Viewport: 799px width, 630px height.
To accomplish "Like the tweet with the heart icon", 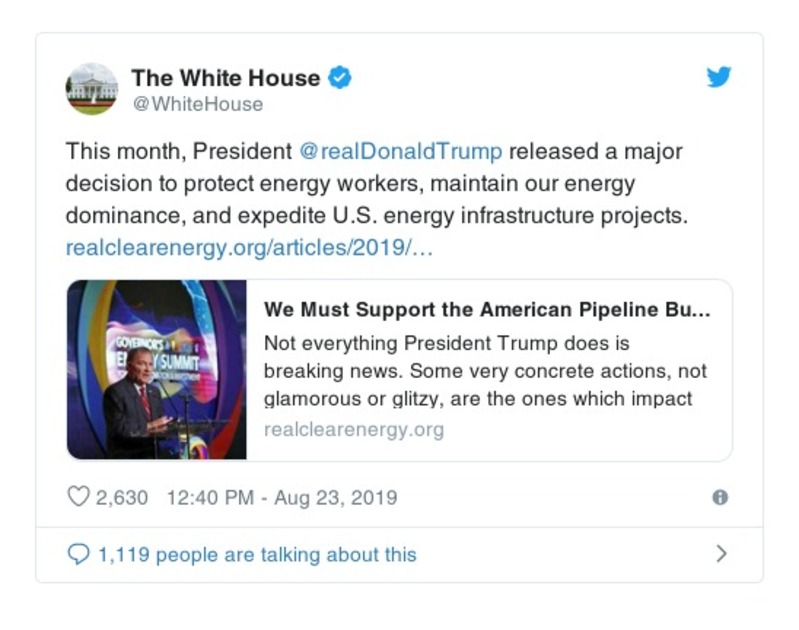I will [77, 497].
